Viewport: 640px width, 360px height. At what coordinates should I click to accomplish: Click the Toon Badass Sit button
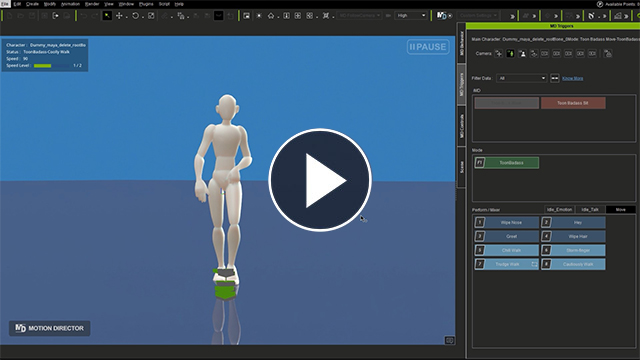point(573,103)
